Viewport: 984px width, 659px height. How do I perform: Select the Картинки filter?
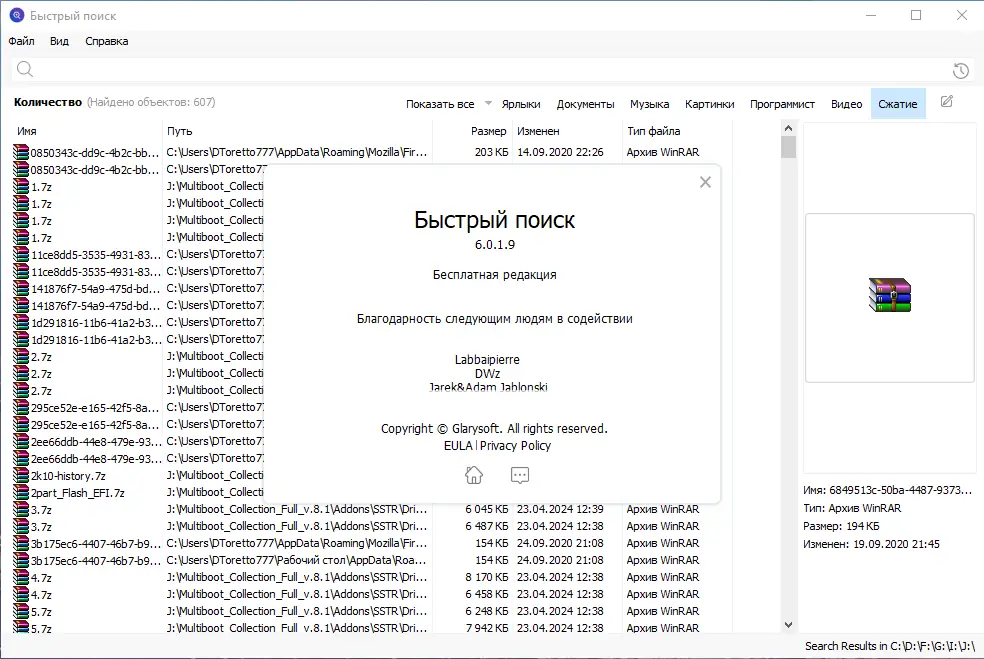click(x=710, y=104)
